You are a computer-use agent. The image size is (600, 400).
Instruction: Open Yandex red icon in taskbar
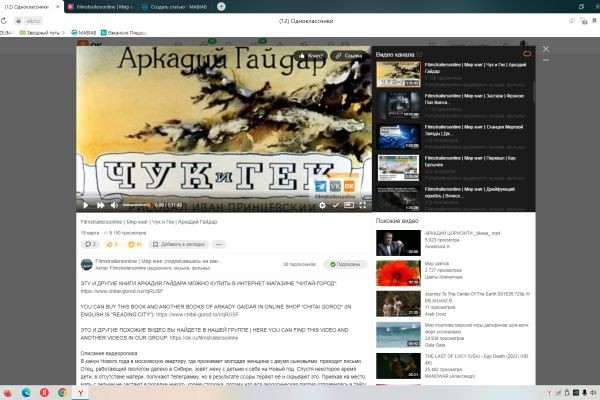coord(44,393)
